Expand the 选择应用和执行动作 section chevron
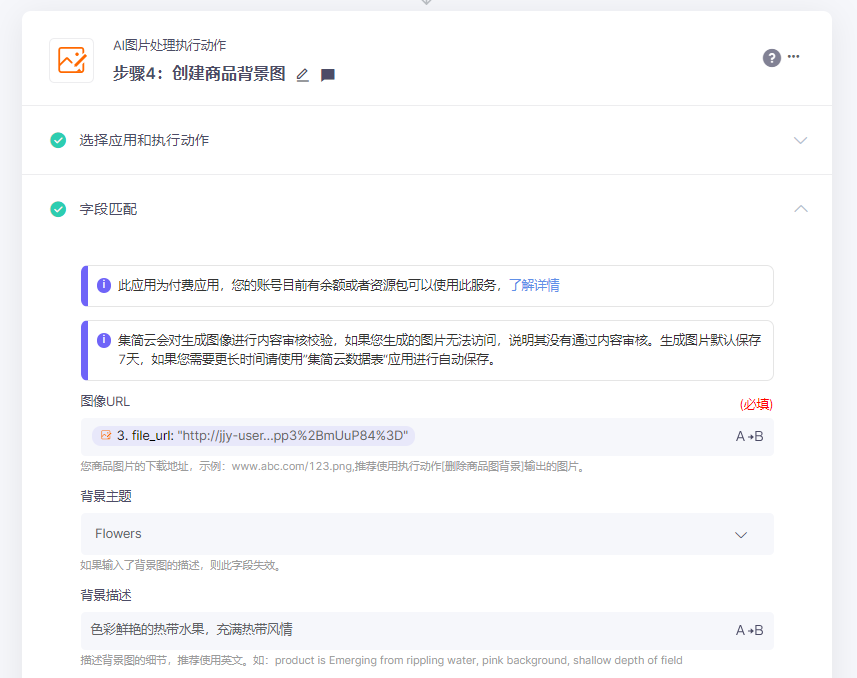 (x=800, y=141)
